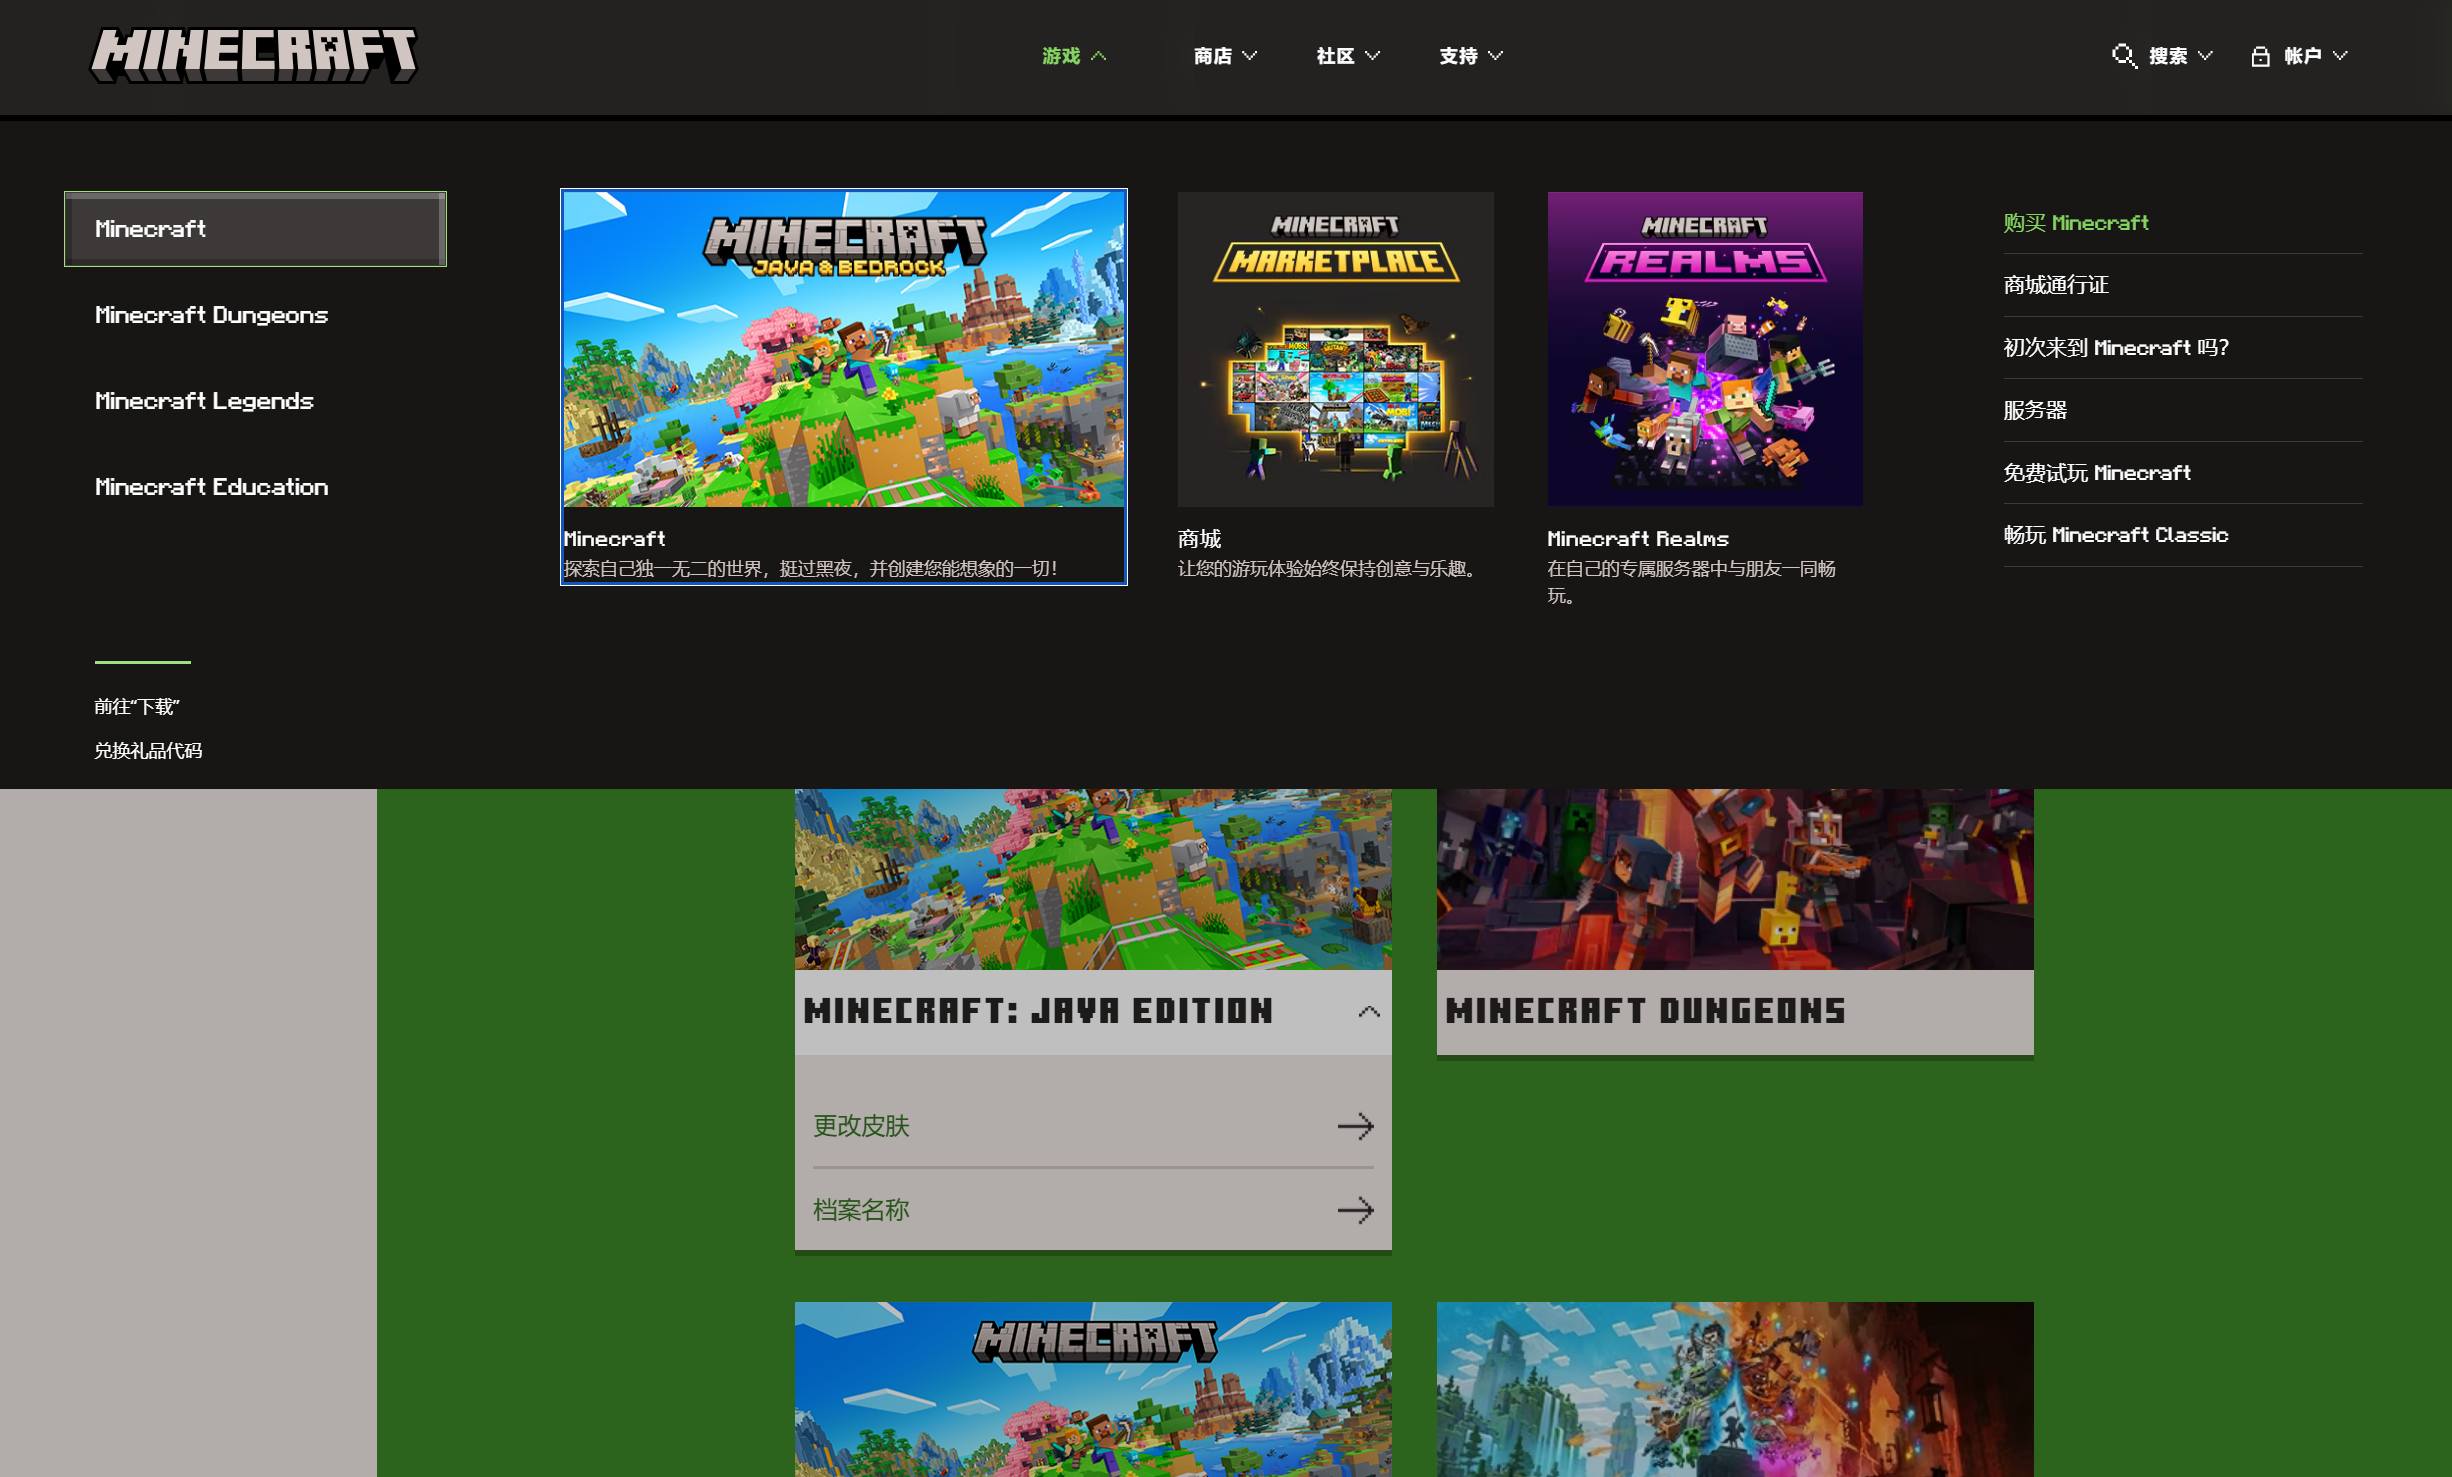Click arrow icon next to 档案名称

(1355, 1210)
